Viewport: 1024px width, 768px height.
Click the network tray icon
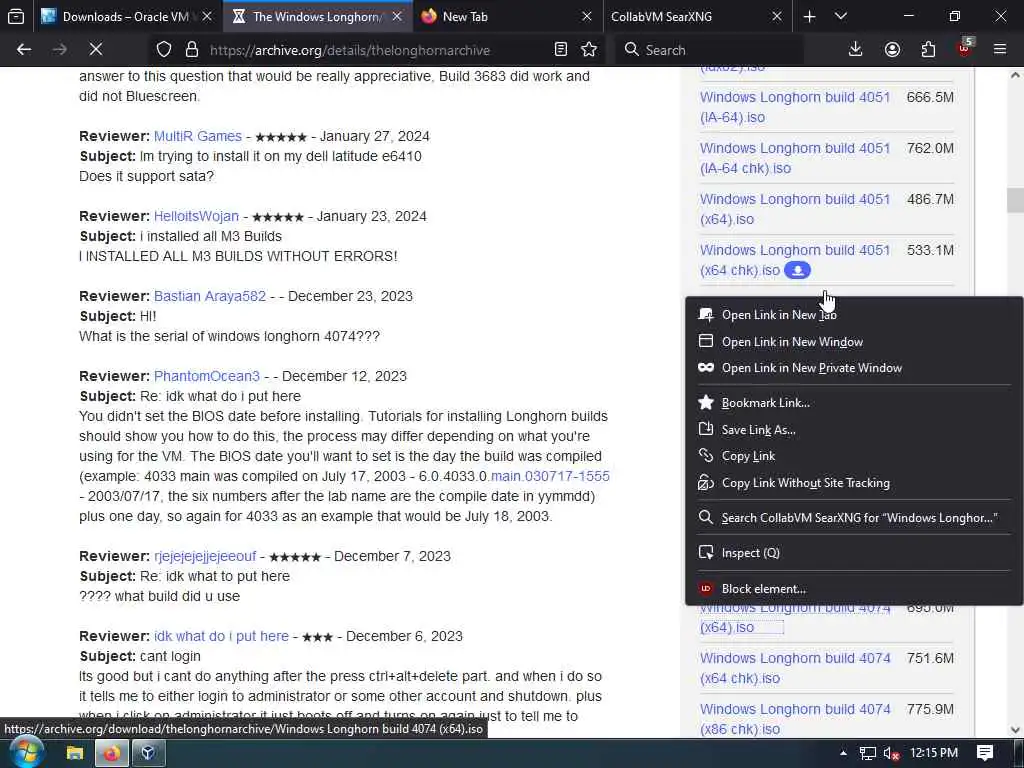tap(867, 754)
